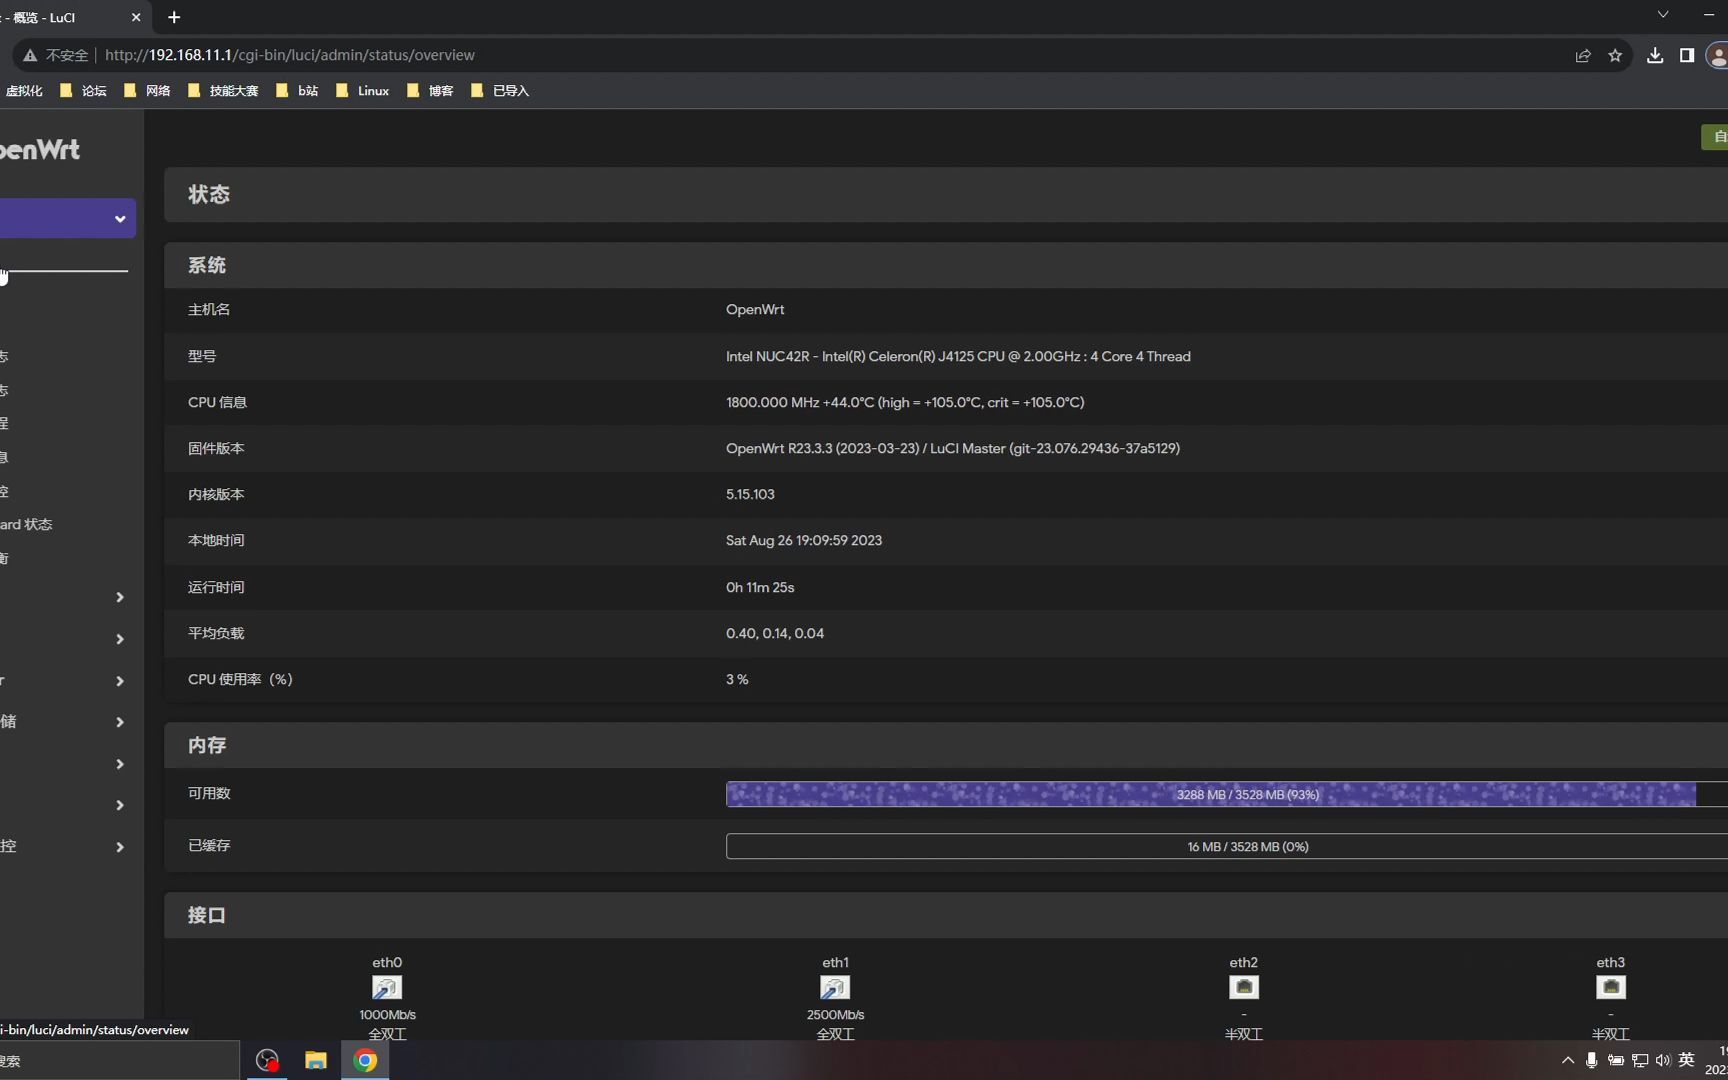Click the 主机名 row label

[209, 310]
